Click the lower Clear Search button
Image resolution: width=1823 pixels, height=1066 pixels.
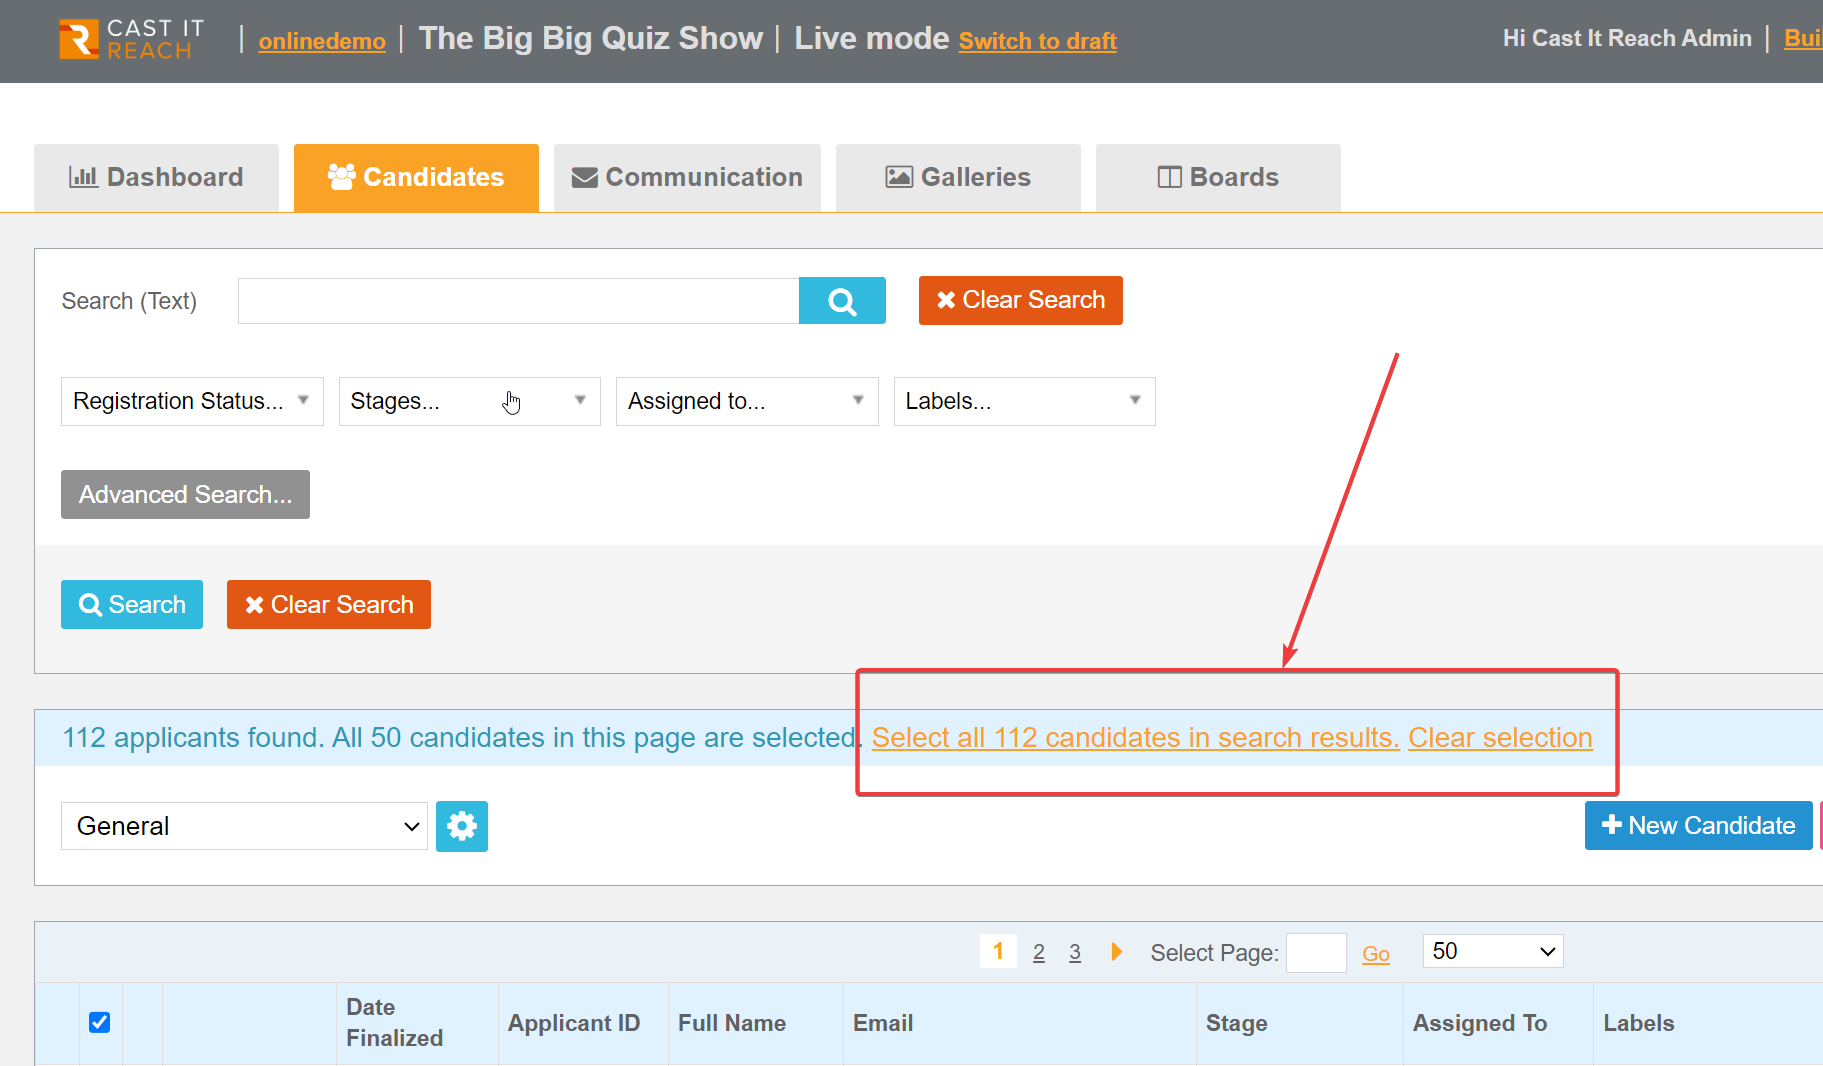[x=329, y=604]
